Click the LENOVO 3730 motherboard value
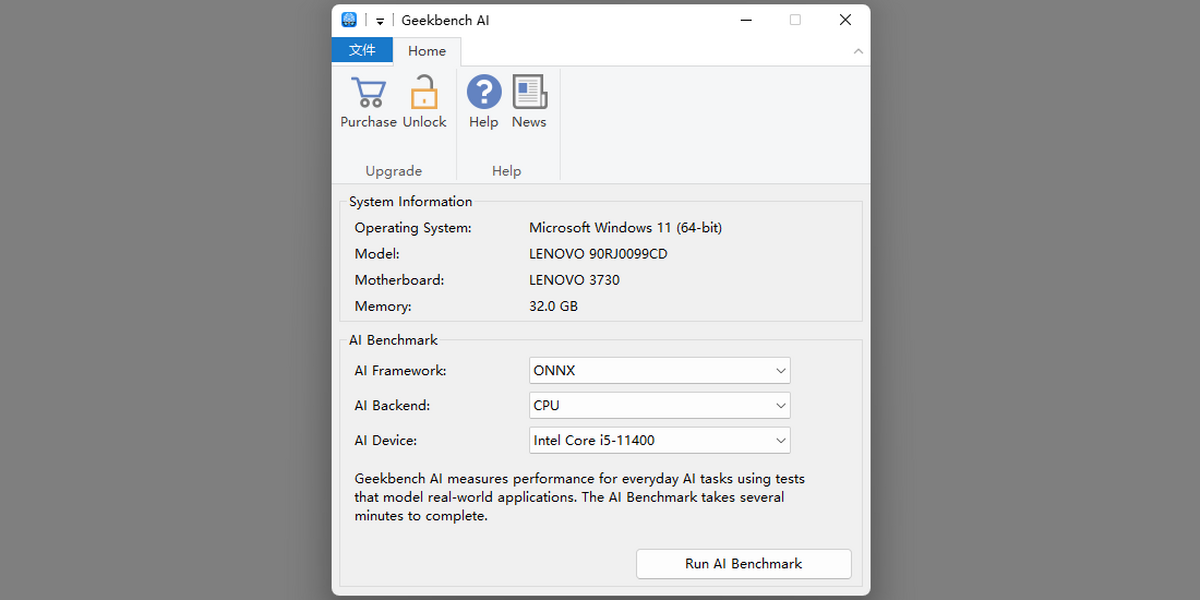This screenshot has width=1200, height=600. pos(574,280)
